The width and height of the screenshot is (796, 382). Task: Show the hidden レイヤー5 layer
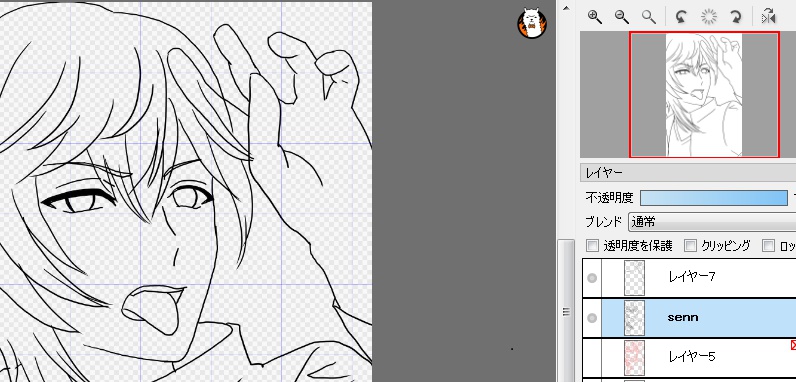click(x=591, y=358)
